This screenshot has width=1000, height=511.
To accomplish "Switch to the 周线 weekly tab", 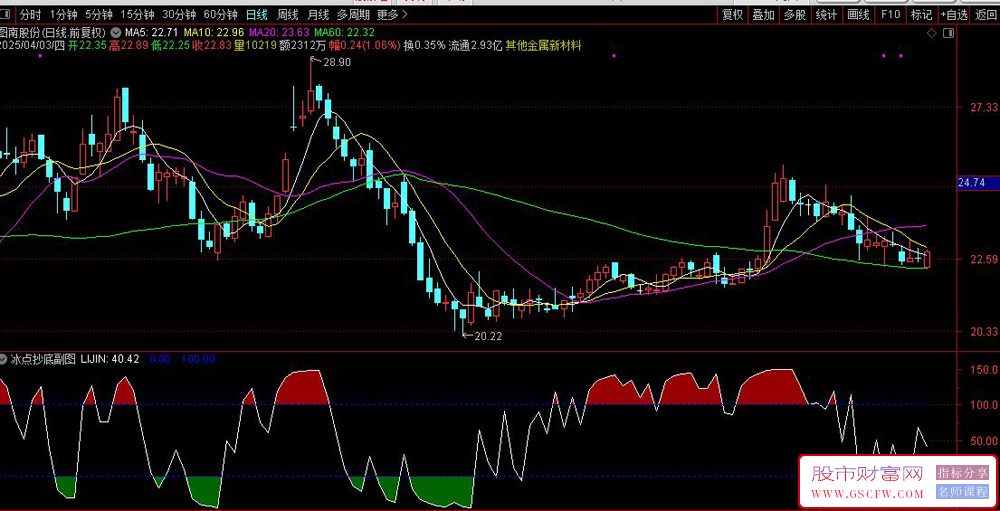I will pyautogui.click(x=288, y=14).
